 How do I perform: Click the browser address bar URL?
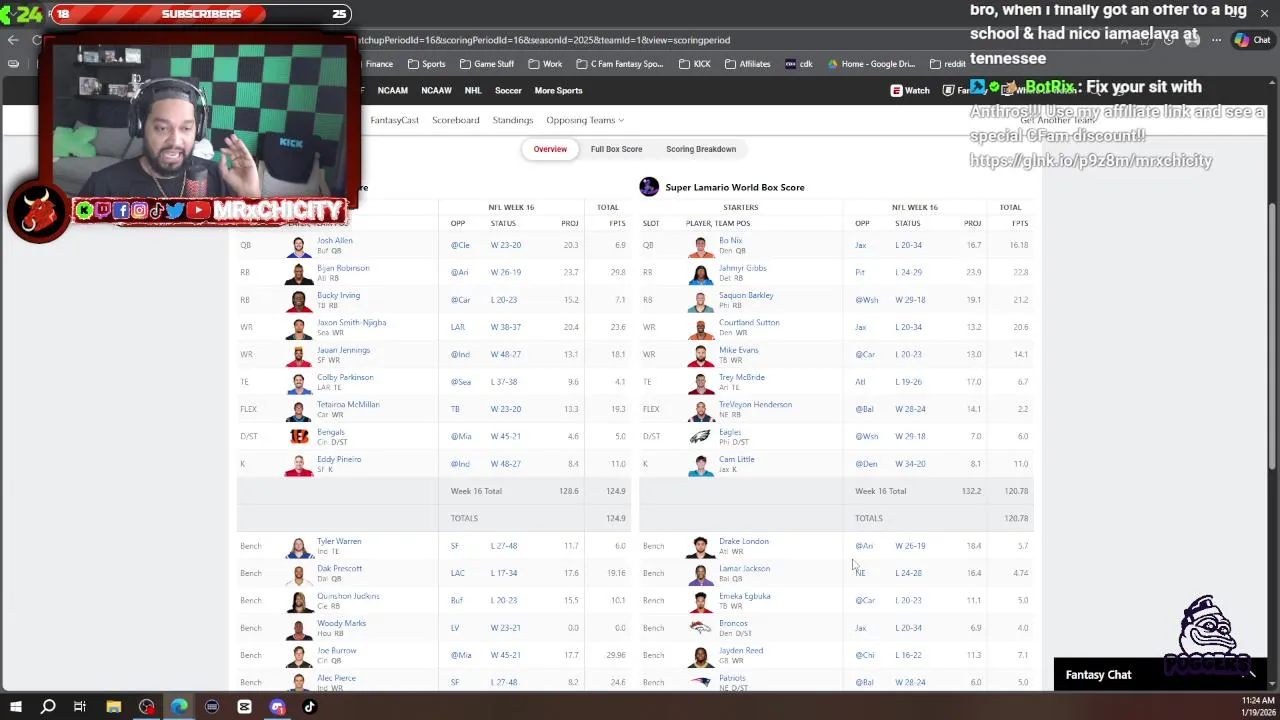(x=545, y=40)
